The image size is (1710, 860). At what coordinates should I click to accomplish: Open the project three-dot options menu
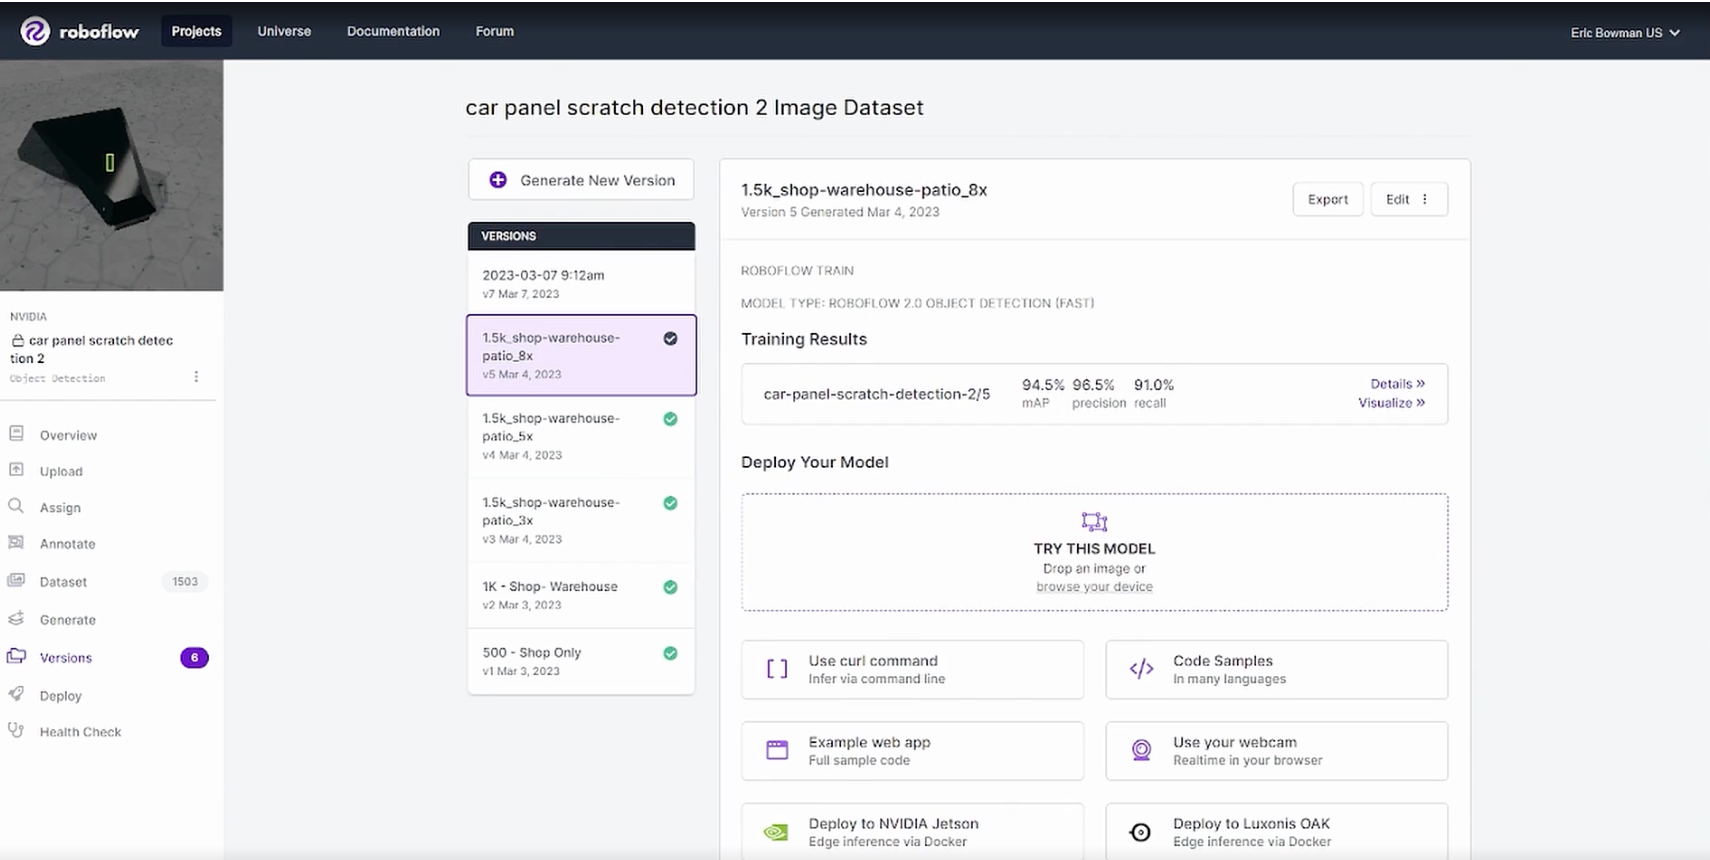(x=196, y=377)
